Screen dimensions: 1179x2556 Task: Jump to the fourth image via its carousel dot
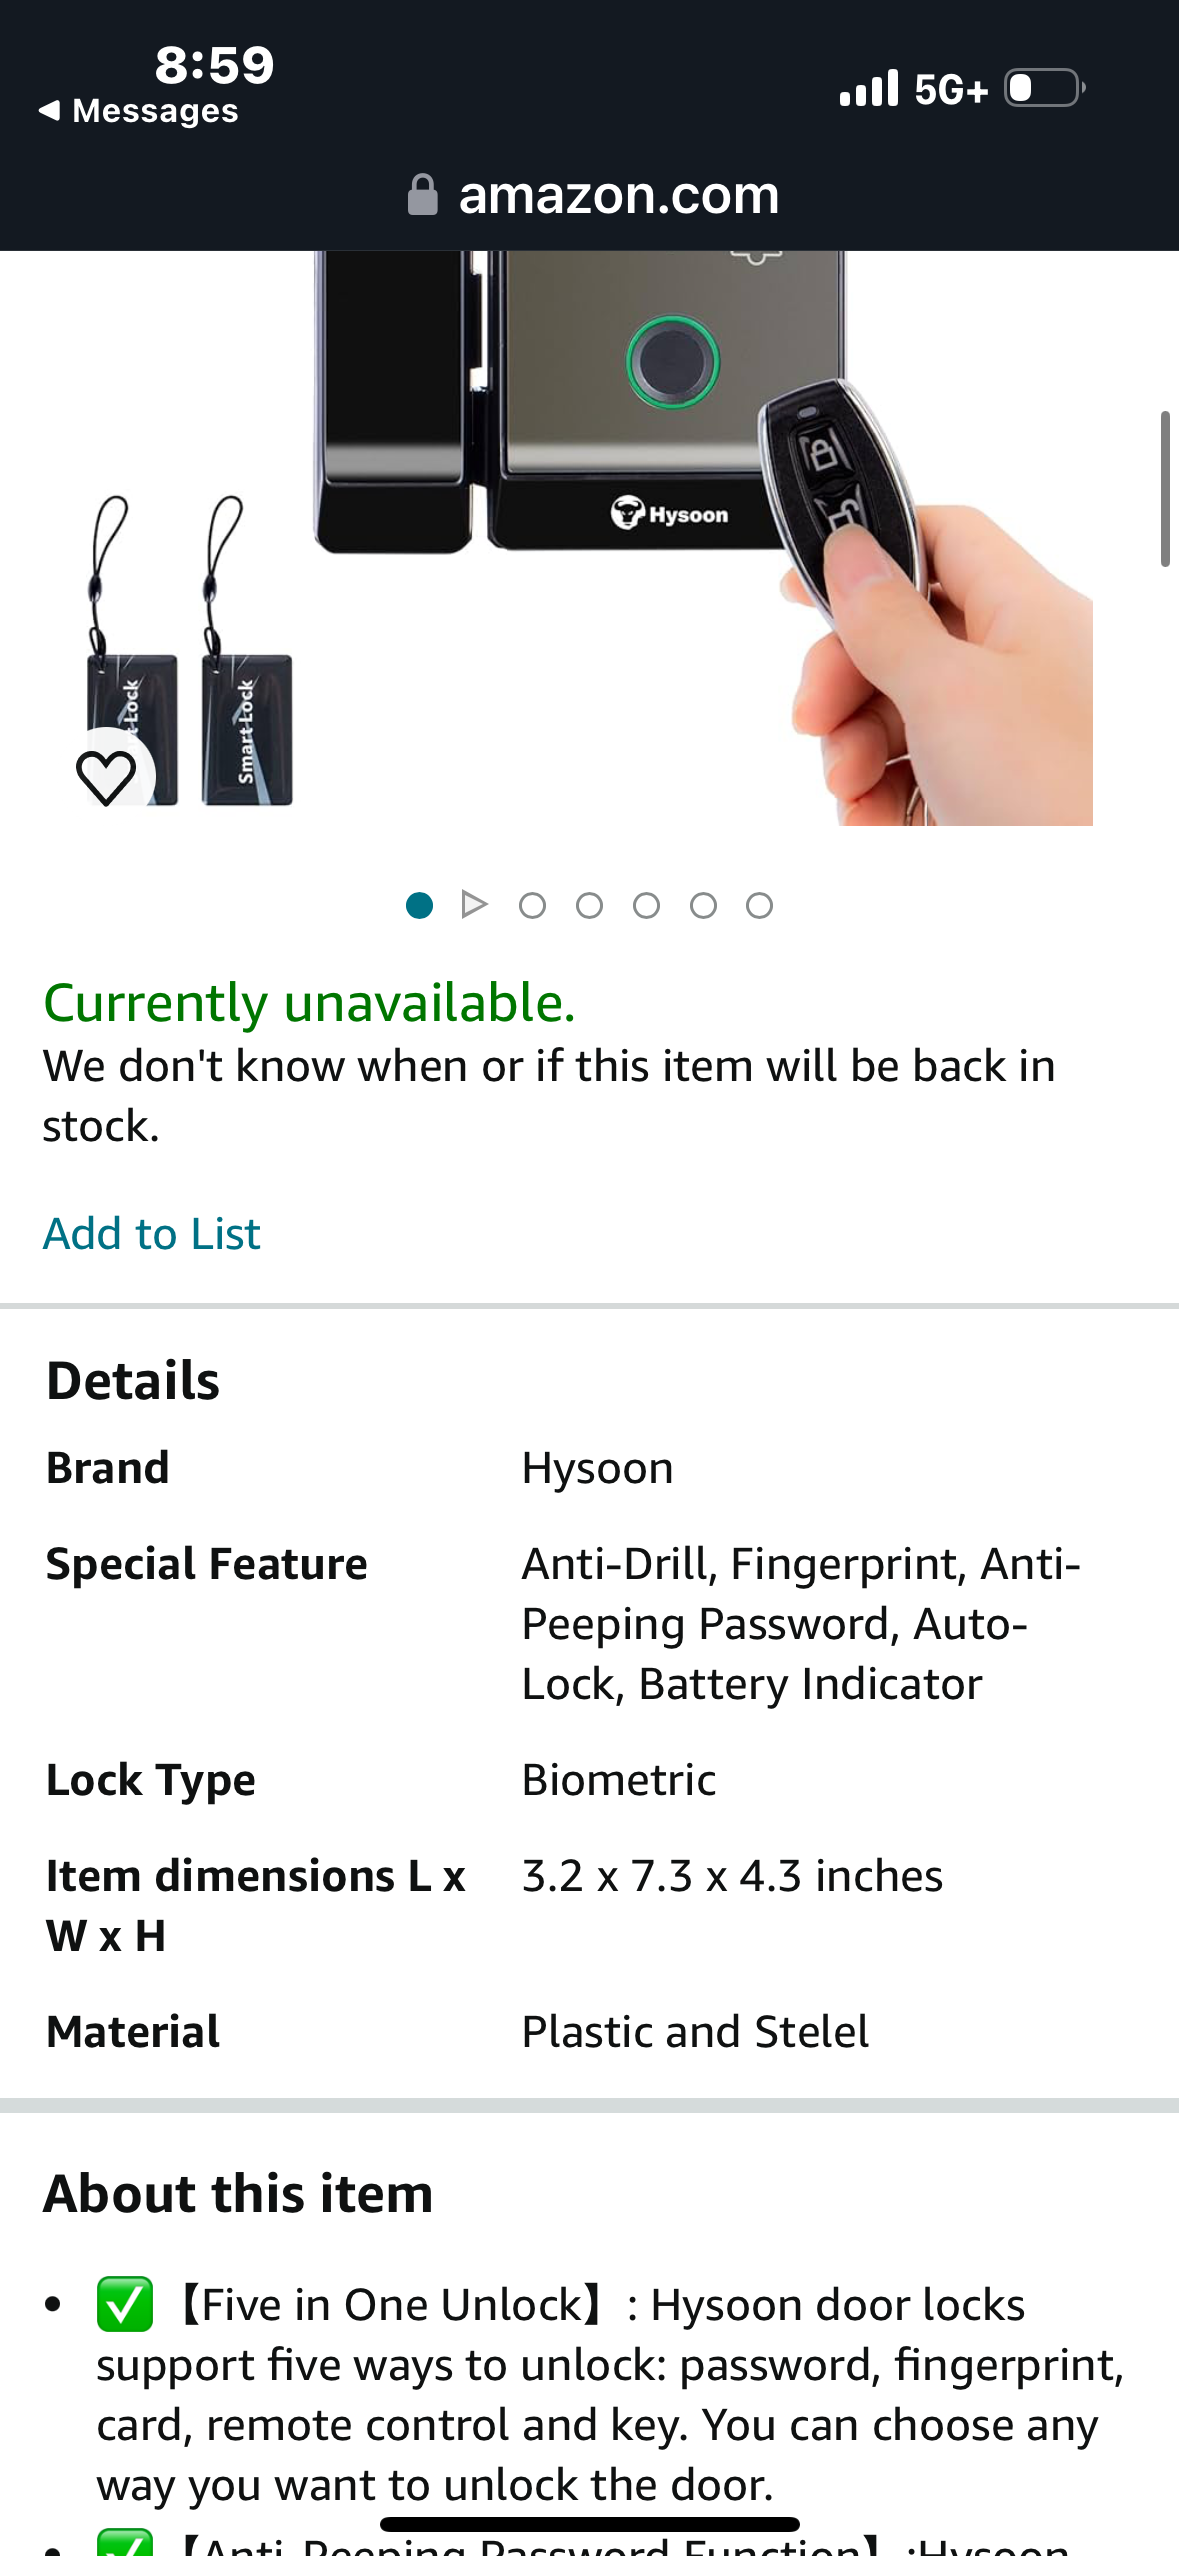coord(647,903)
